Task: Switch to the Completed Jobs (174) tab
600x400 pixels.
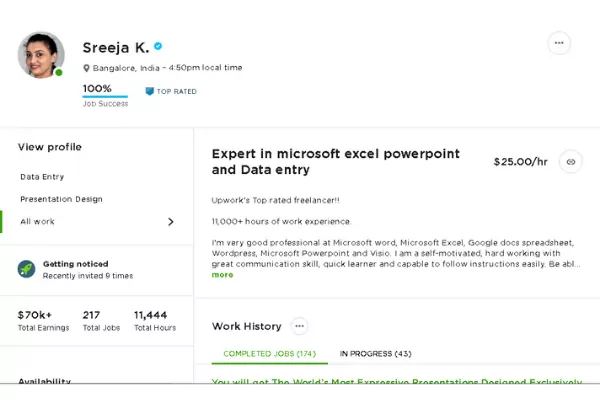Action: pos(269,354)
